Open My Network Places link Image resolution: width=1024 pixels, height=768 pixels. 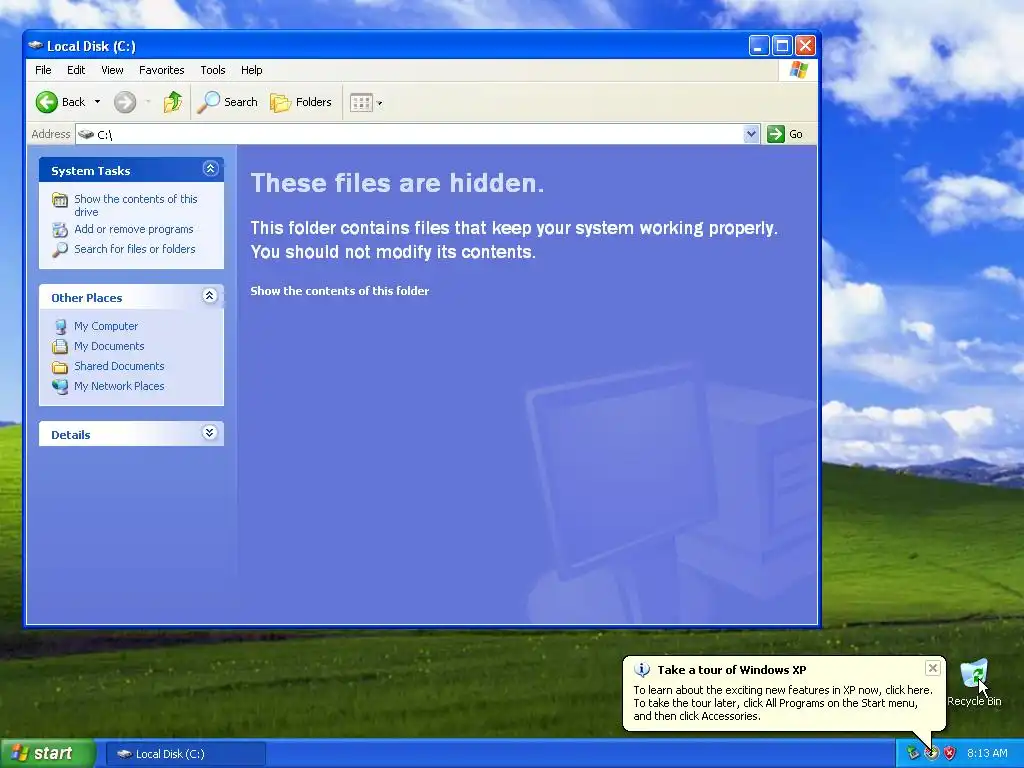click(x=119, y=386)
